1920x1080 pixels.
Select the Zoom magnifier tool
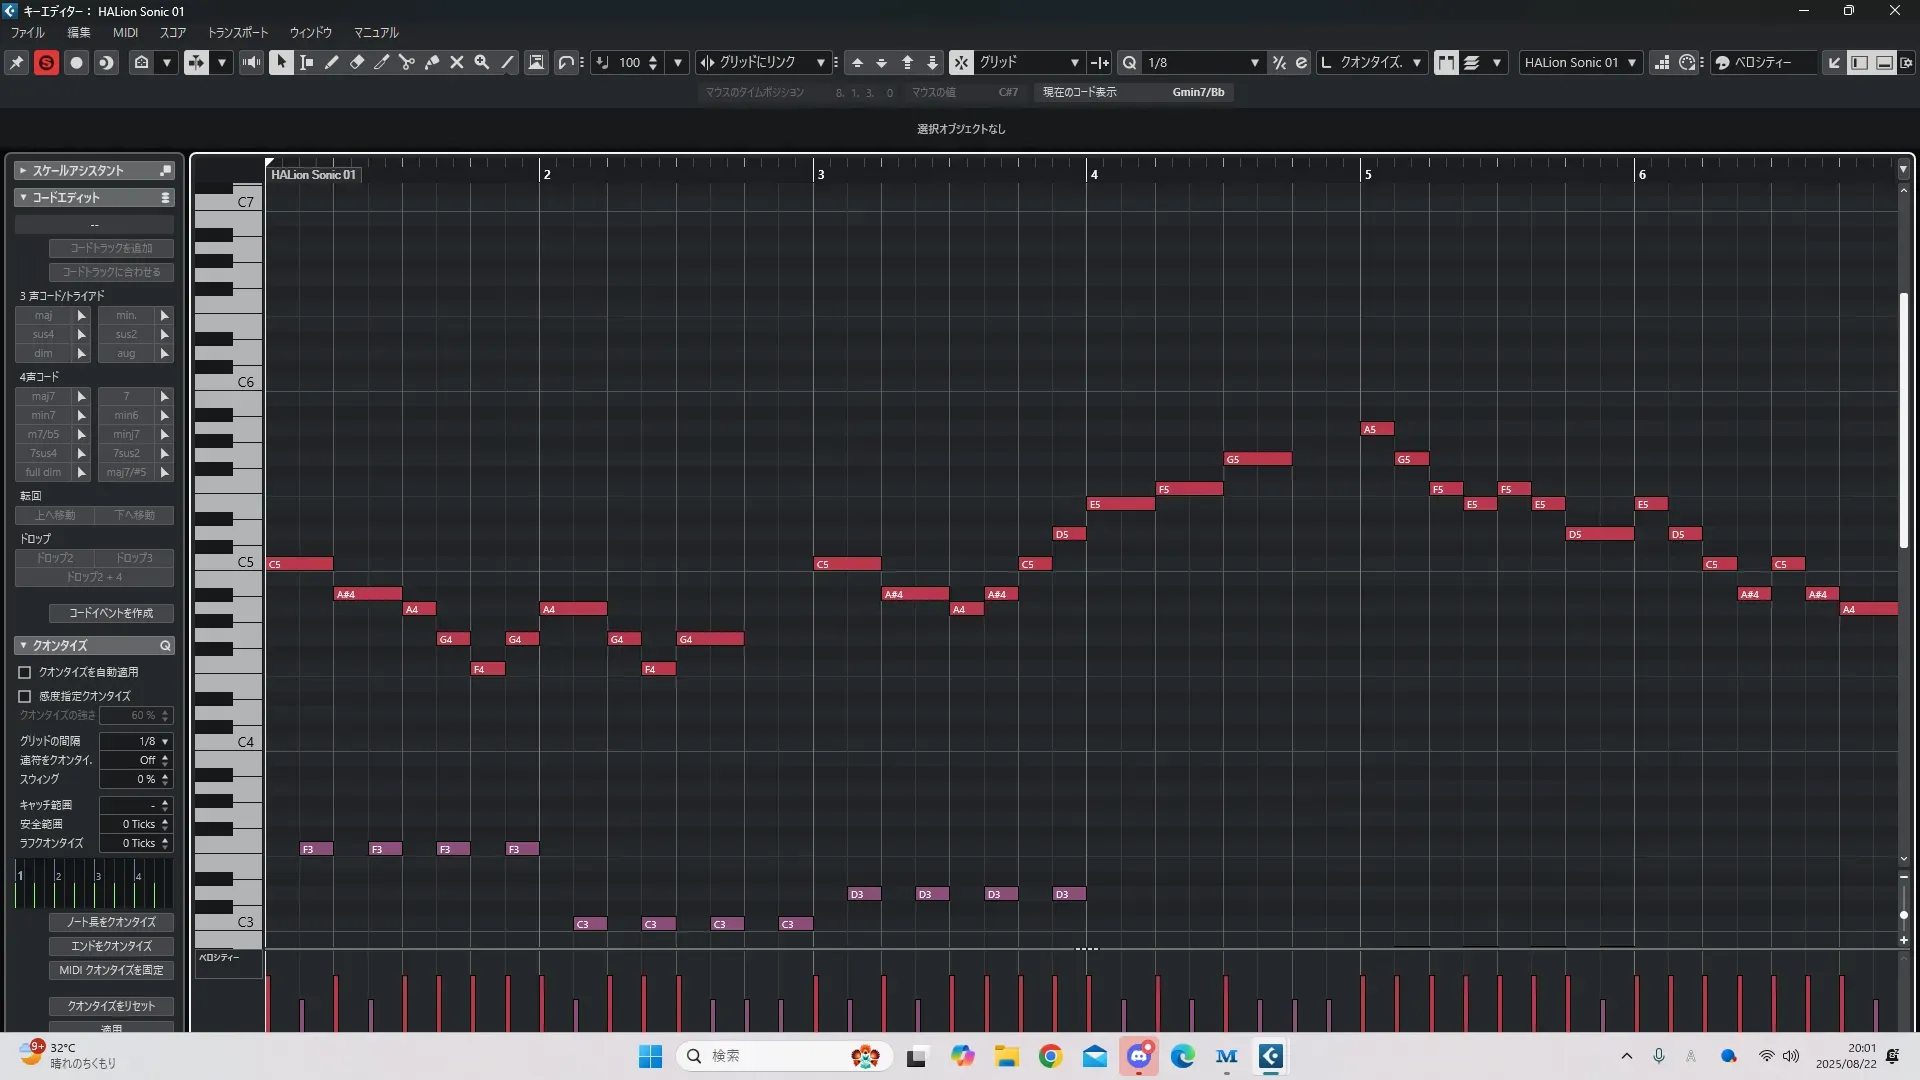click(x=482, y=62)
